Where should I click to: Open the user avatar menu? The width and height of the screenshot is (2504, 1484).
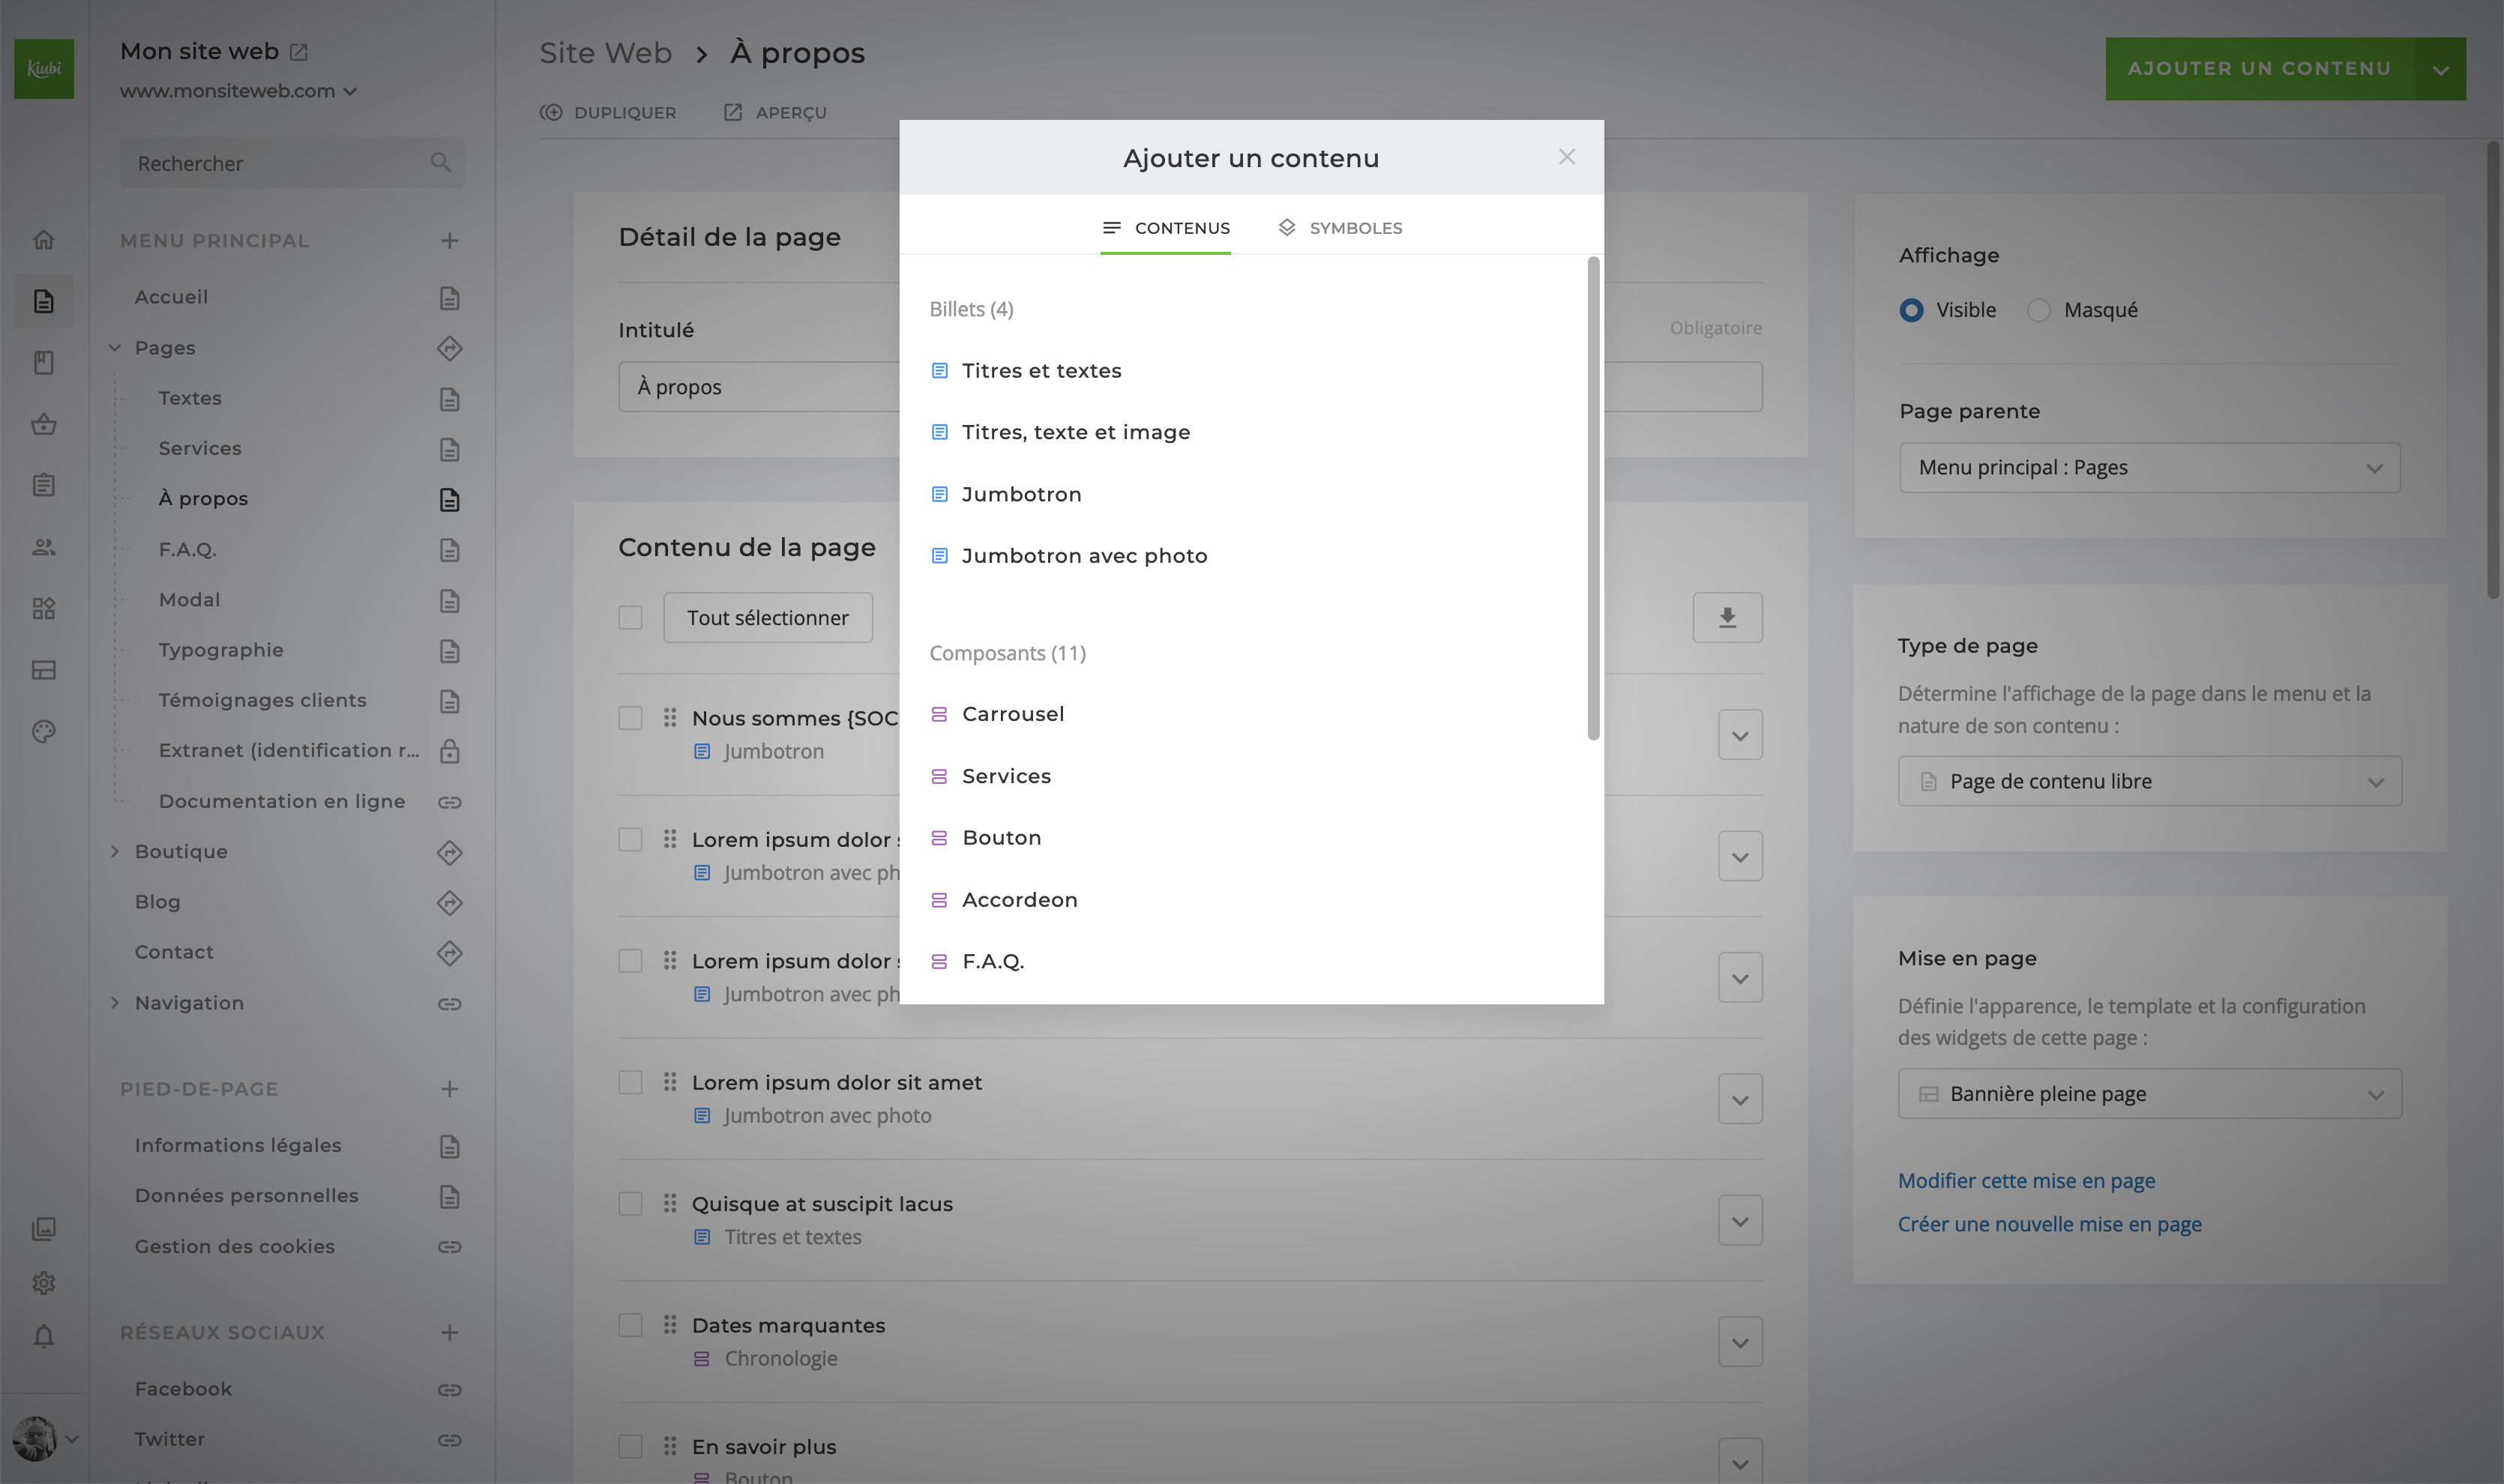[45, 1439]
